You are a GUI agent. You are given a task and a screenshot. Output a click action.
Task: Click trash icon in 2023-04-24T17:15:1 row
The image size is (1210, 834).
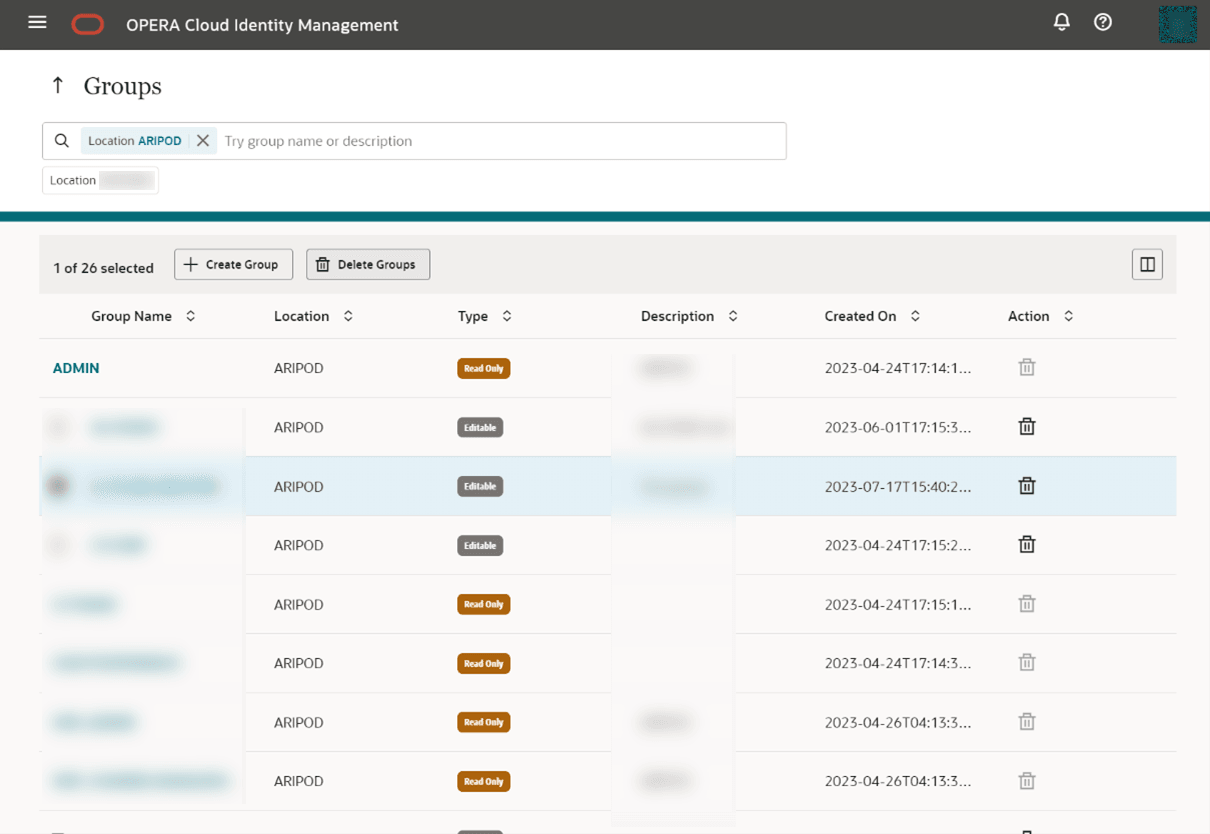click(x=1027, y=603)
